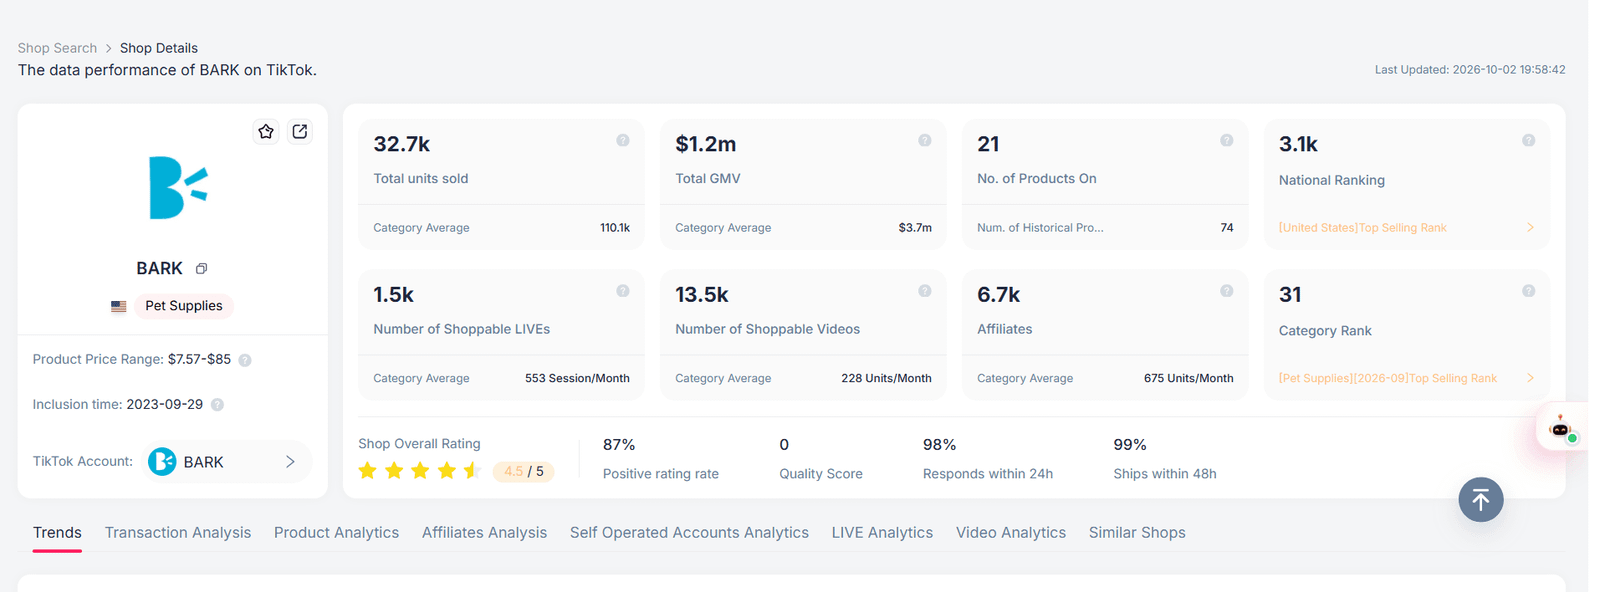This screenshot has width=1600, height=592.
Task: Select the Trends tab
Action: [57, 533]
